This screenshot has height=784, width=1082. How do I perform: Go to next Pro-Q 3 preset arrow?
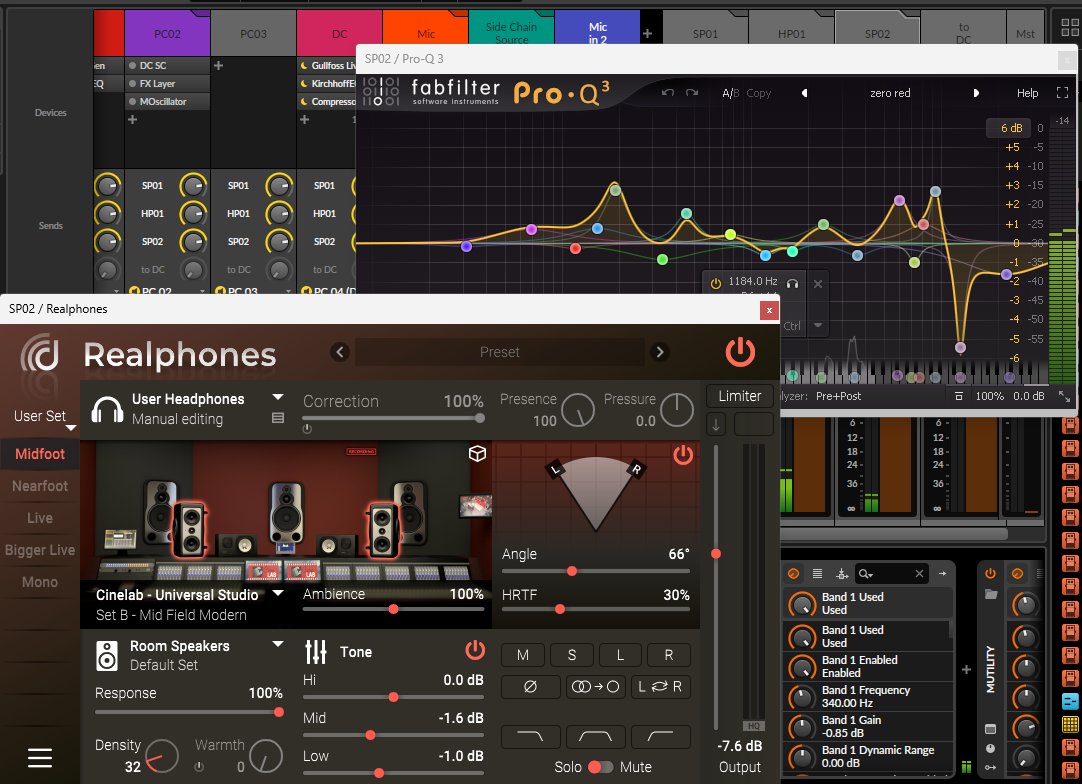coord(976,92)
